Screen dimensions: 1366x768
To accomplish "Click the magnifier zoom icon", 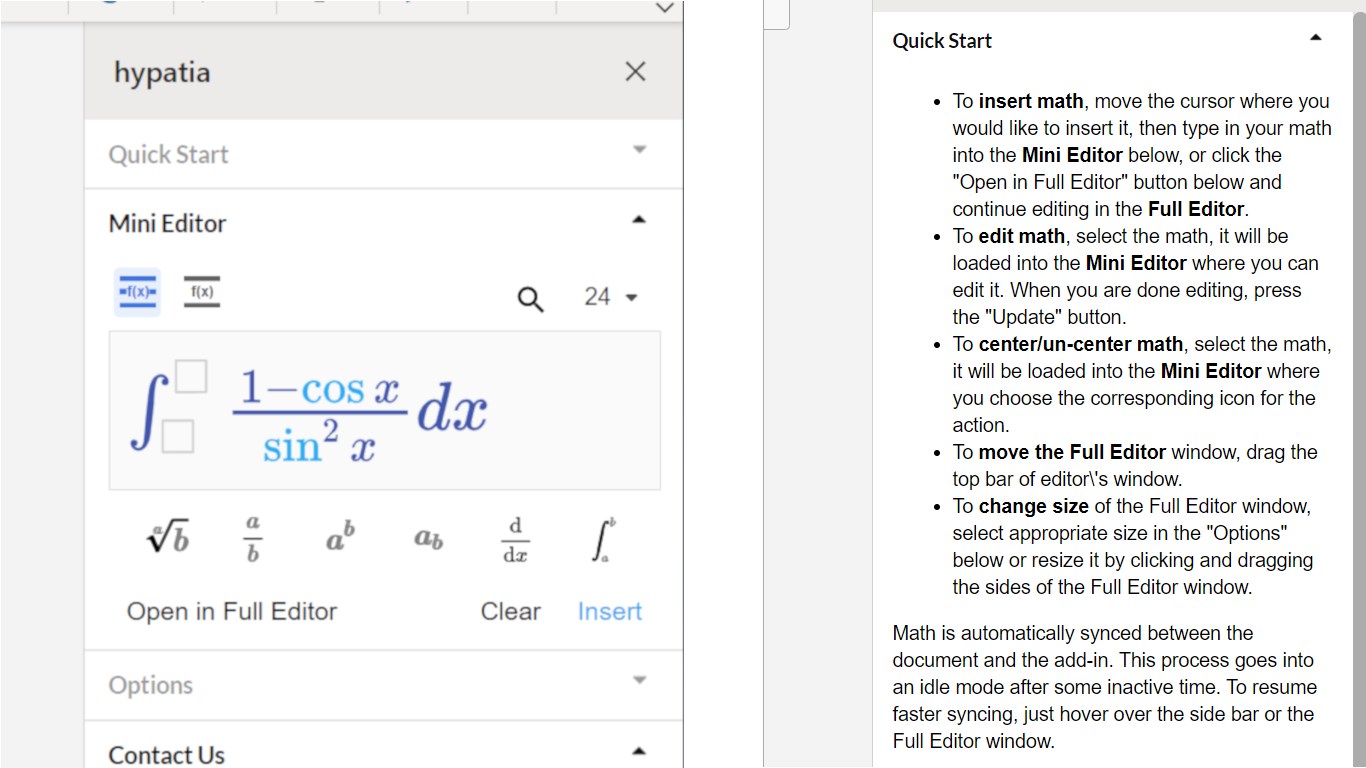I will pyautogui.click(x=530, y=298).
